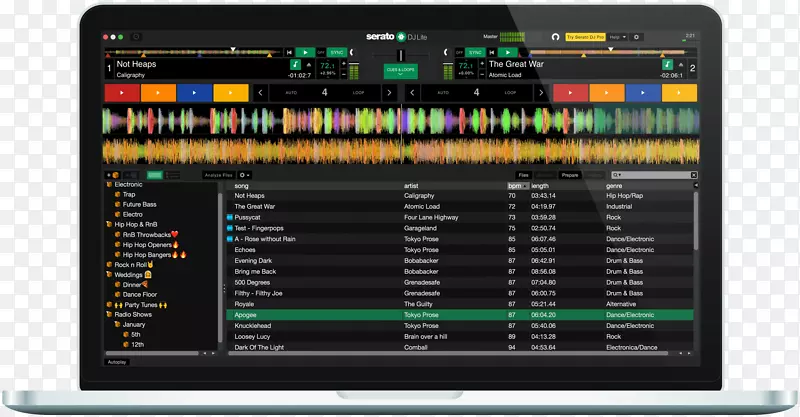800x417 pixels.
Task: Activate the 4-beat auto loop on deck 2
Action: click(477, 93)
